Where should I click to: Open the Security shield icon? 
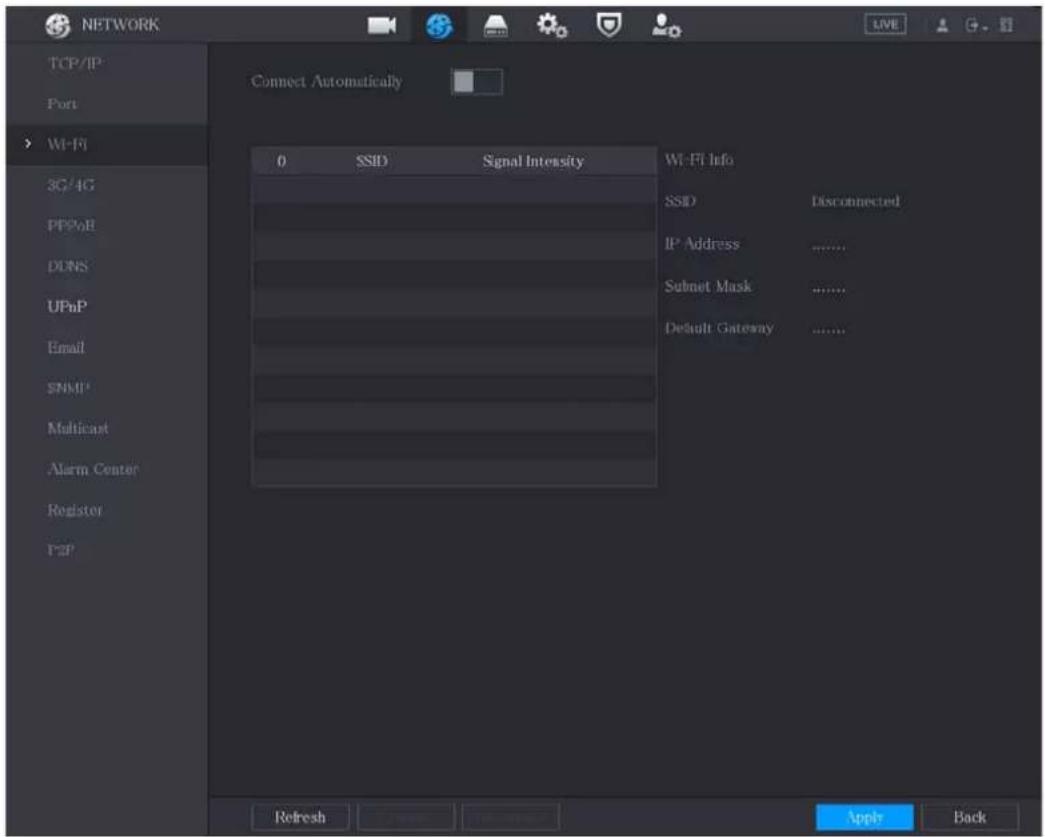tap(608, 25)
